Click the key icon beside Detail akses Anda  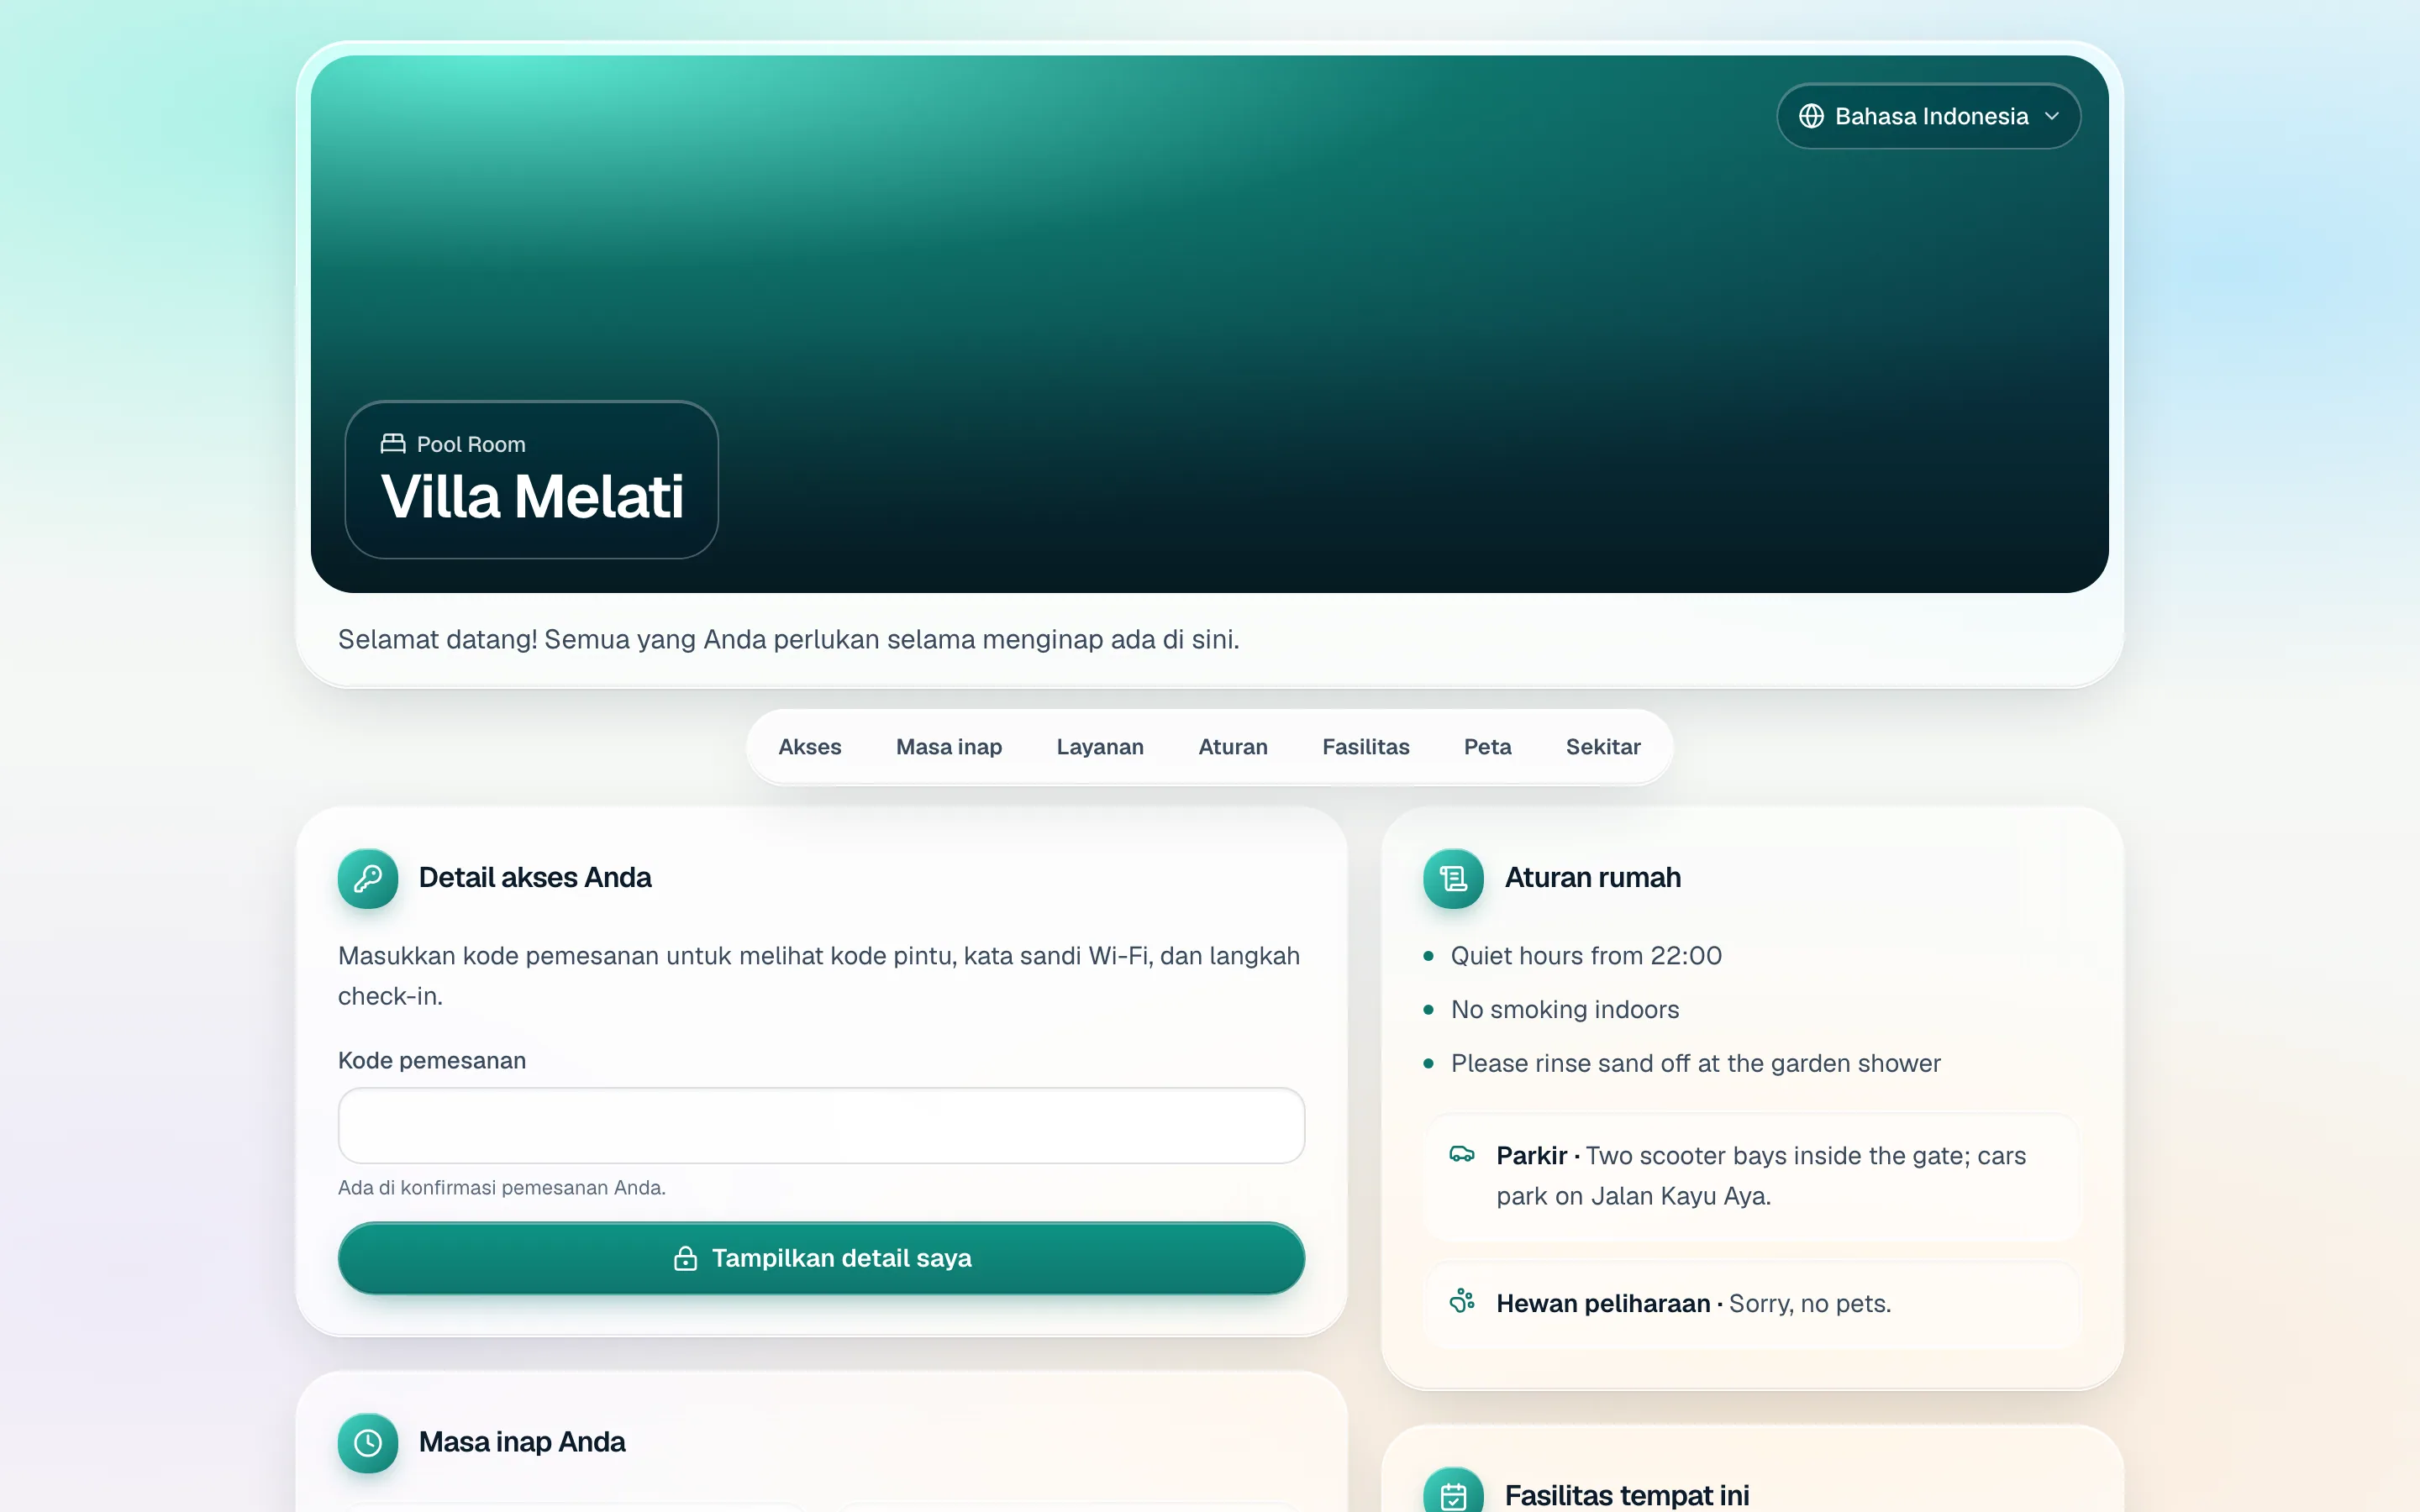[x=368, y=878]
